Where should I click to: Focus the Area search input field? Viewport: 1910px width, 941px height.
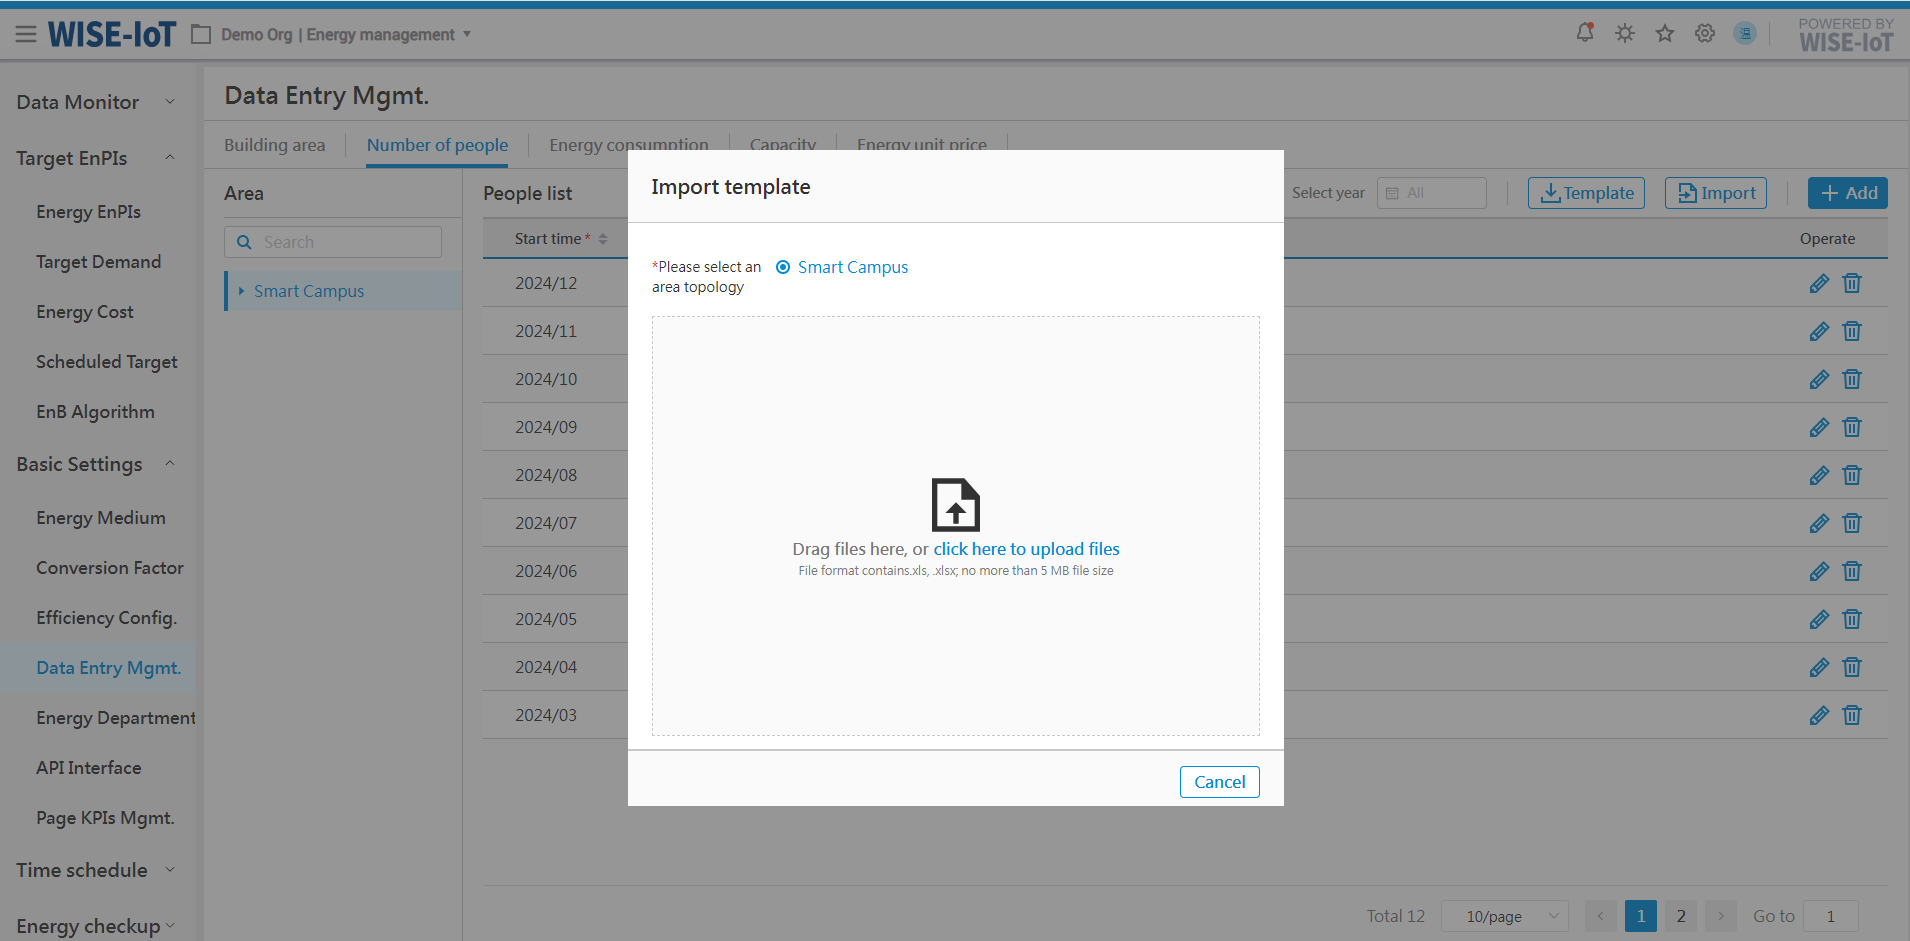tap(345, 242)
